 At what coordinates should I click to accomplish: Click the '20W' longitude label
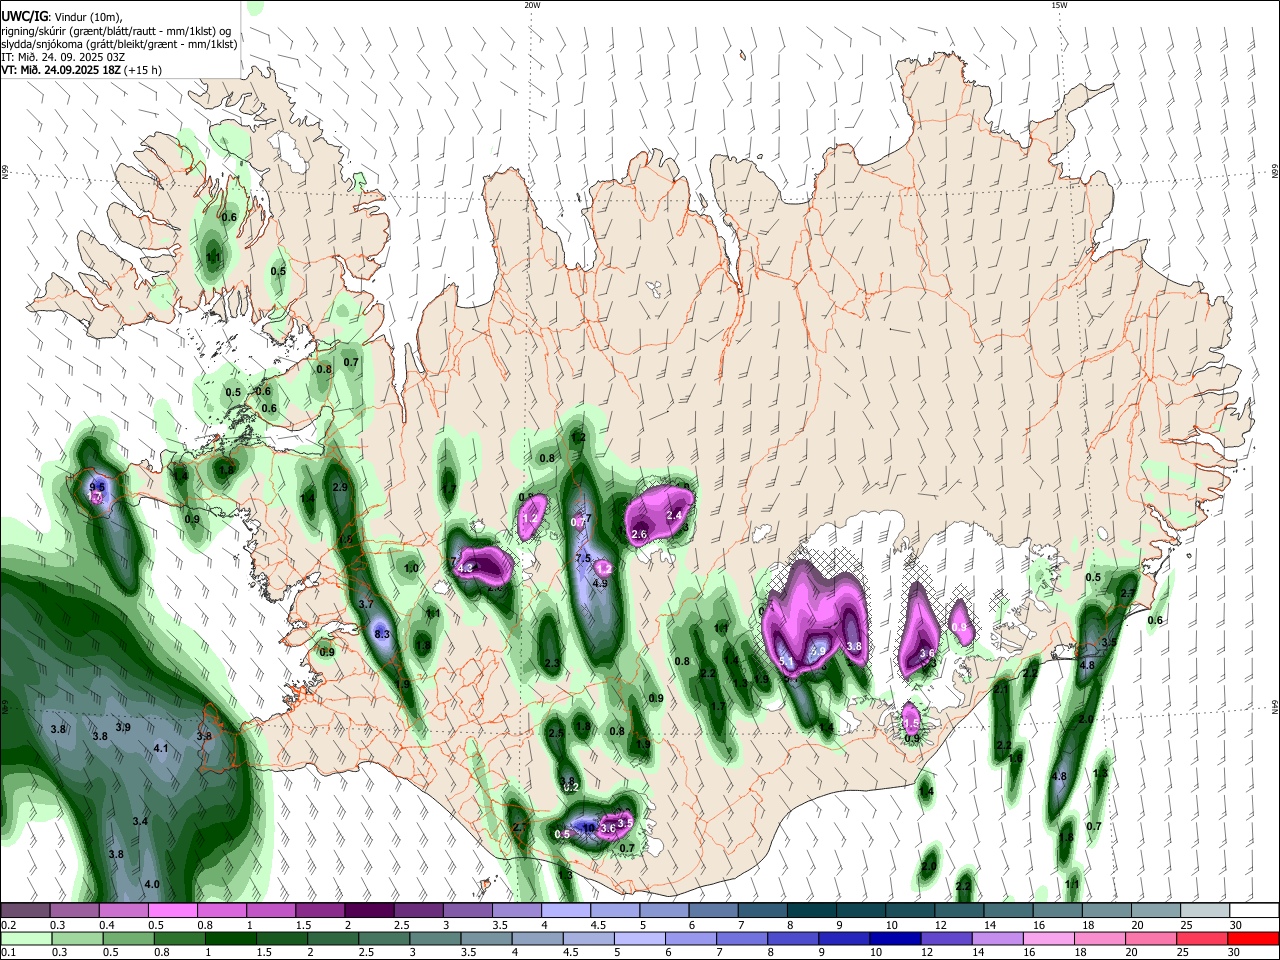(532, 5)
